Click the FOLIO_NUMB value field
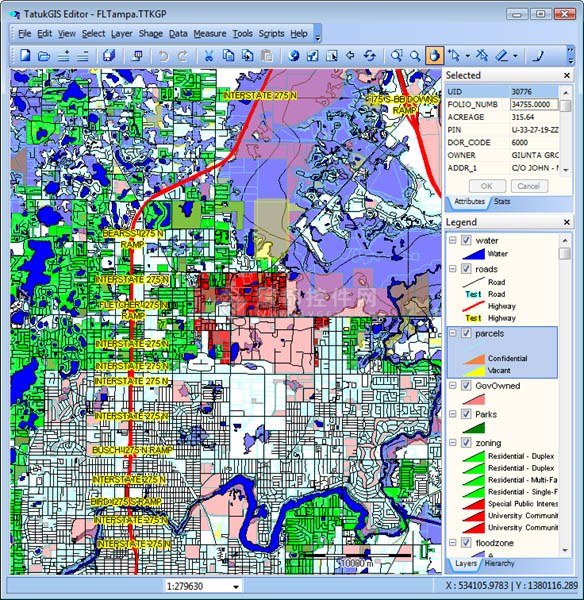The width and height of the screenshot is (584, 600). (534, 104)
